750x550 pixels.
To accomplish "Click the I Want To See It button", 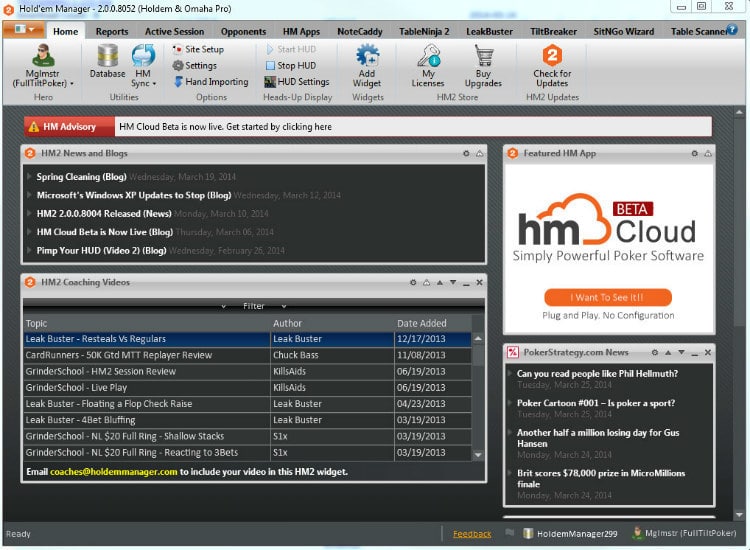I will coord(608,297).
